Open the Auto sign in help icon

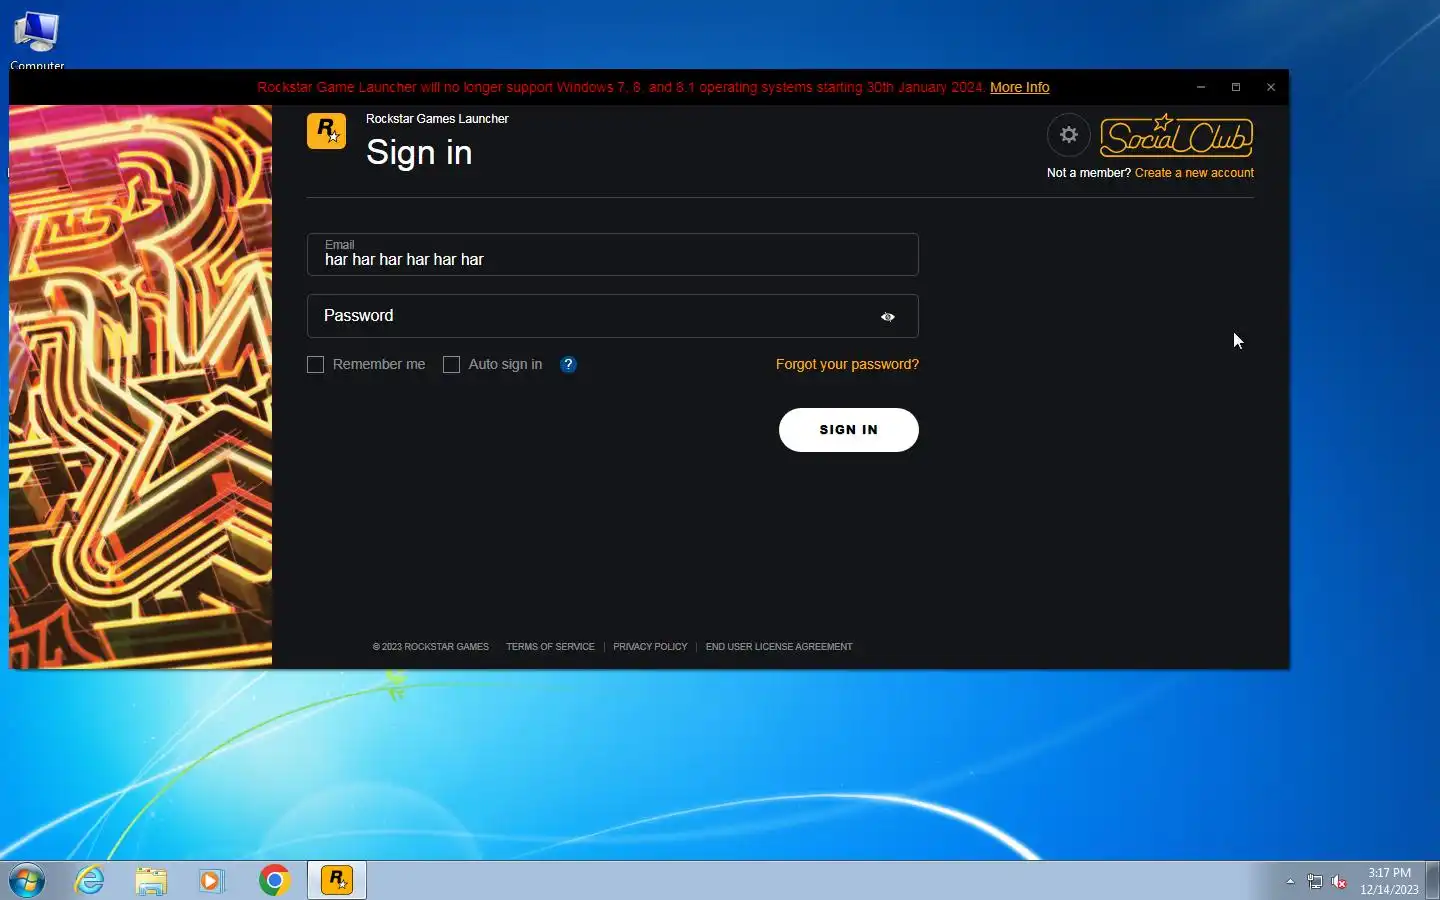pos(568,364)
